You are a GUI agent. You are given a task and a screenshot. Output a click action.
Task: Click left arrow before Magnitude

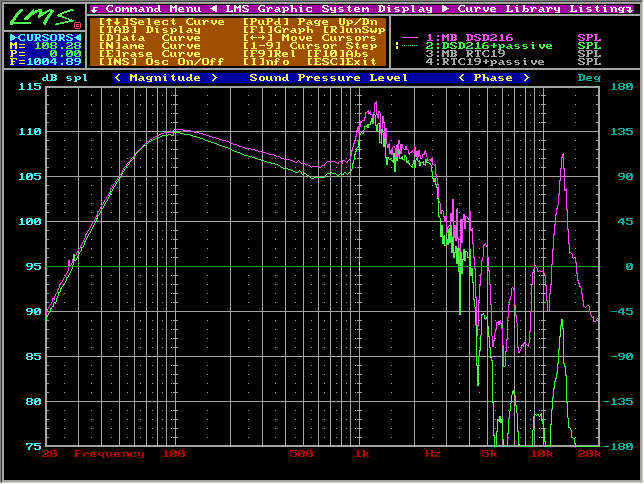118,78
